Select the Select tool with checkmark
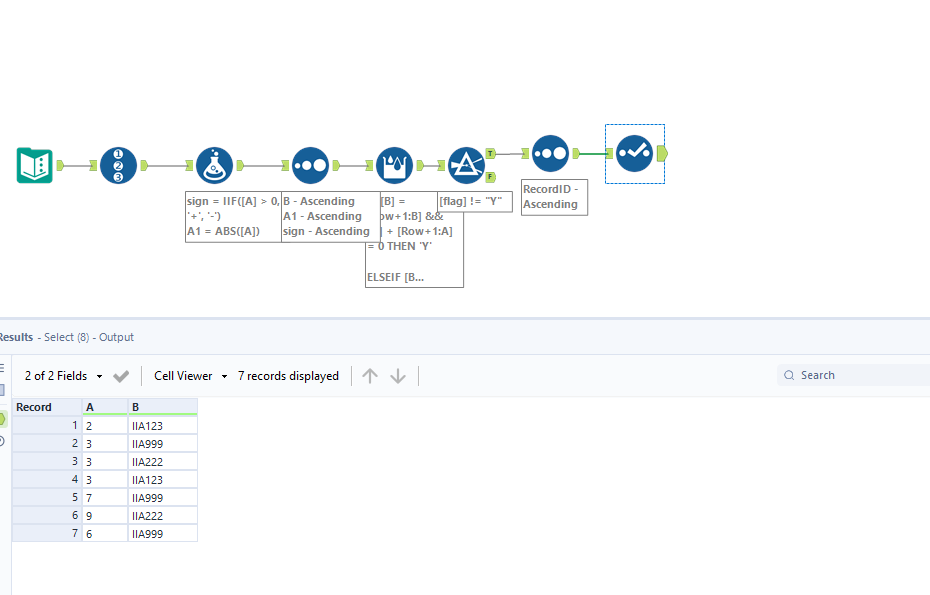This screenshot has width=930, height=595. click(x=635, y=154)
